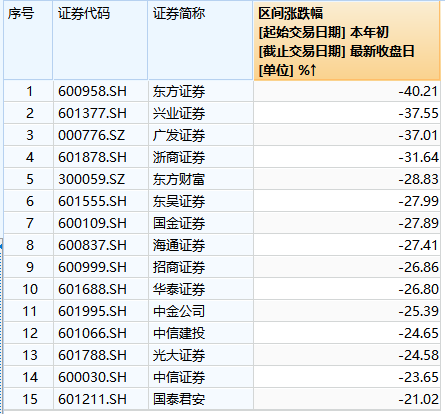Sort by the 区间涨跌幅 column header
The height and width of the screenshot is (414, 445).
click(x=347, y=41)
